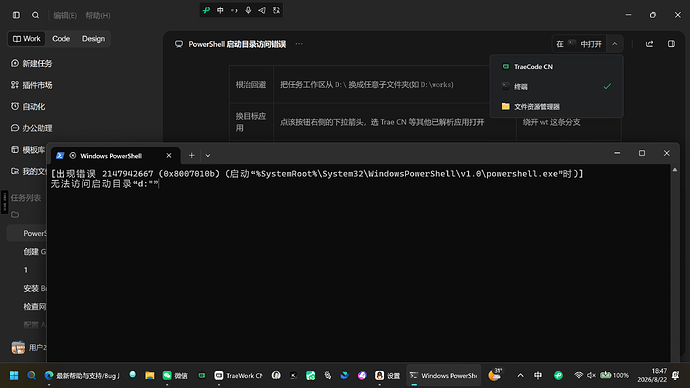Image resolution: width=690 pixels, height=388 pixels.
Task: Collapse the open-in dropdown chevron
Action: tap(615, 44)
